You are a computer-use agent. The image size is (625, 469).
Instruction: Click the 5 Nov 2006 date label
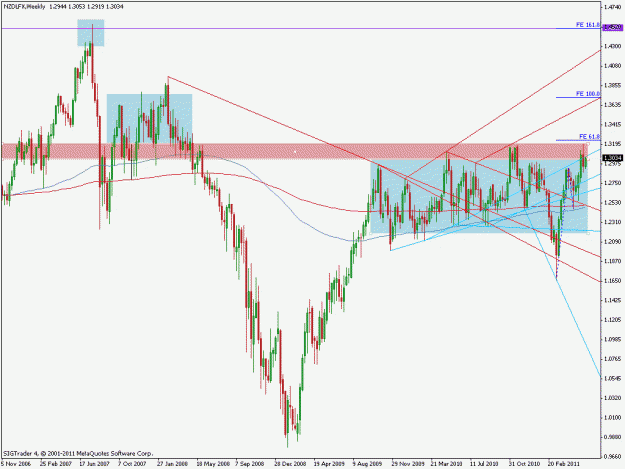16,464
